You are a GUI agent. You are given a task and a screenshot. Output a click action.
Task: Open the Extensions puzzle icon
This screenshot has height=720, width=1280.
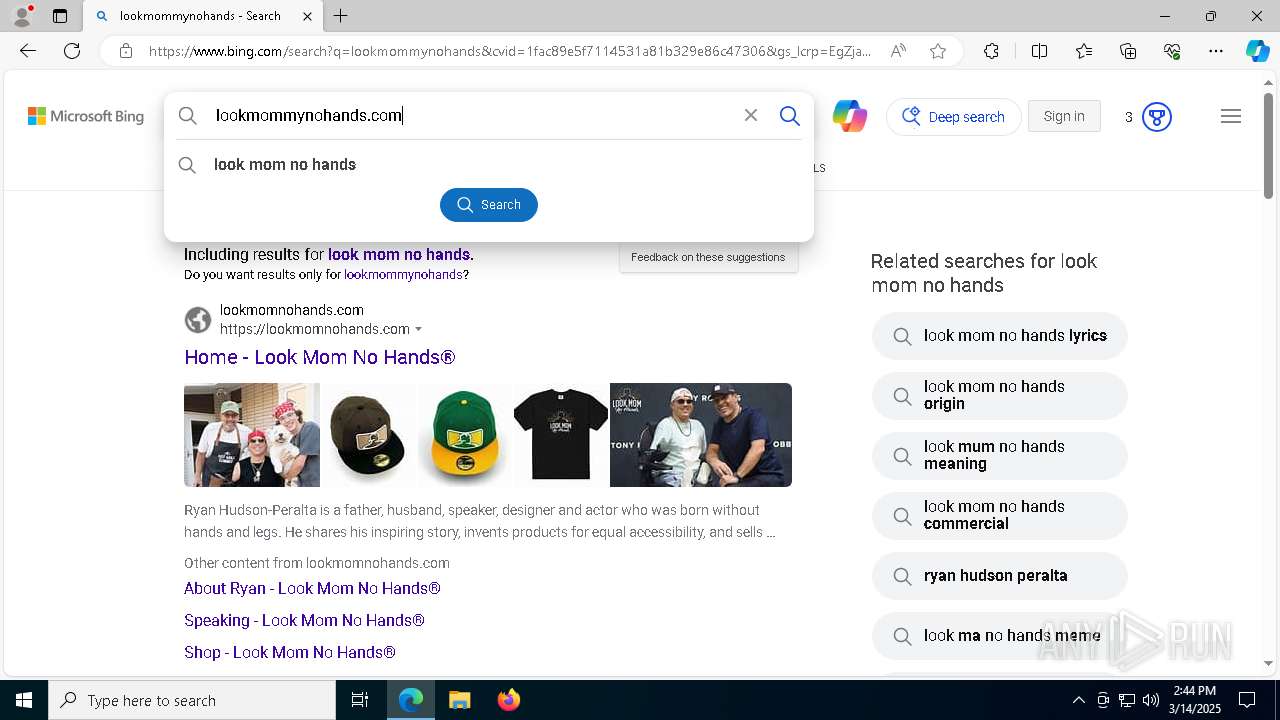(991, 51)
